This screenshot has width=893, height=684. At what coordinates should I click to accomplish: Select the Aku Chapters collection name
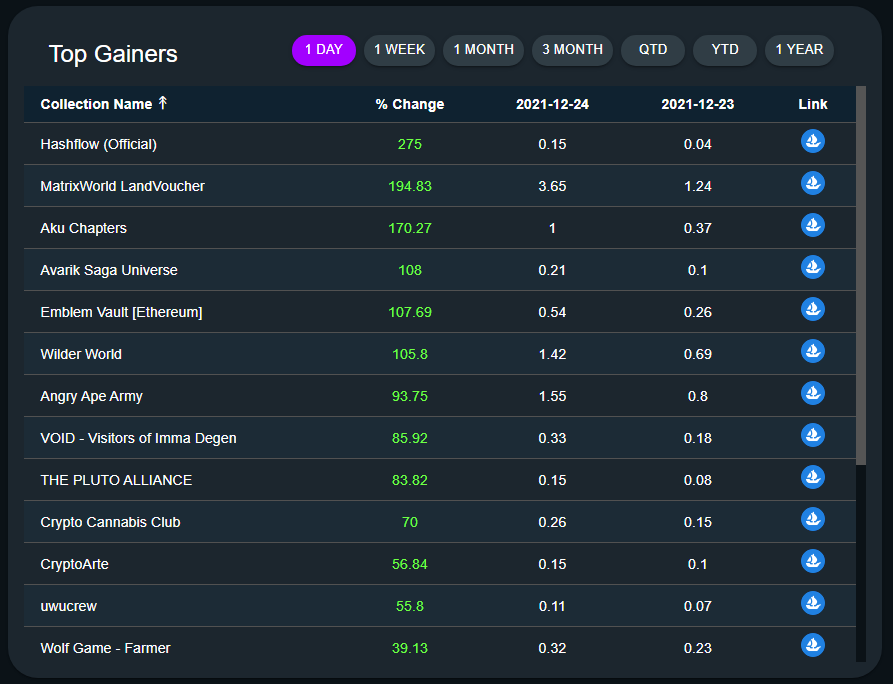(x=84, y=228)
